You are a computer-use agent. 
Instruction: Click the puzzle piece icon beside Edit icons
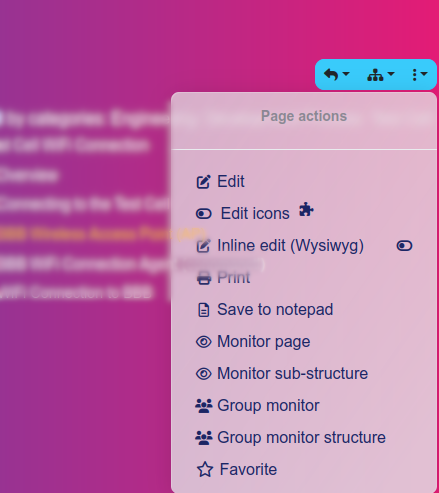click(306, 209)
